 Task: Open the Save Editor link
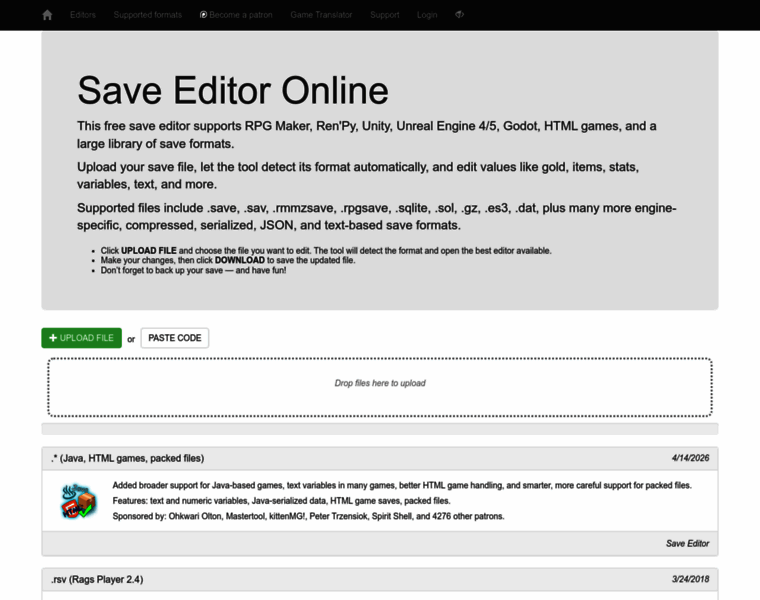[x=687, y=544]
